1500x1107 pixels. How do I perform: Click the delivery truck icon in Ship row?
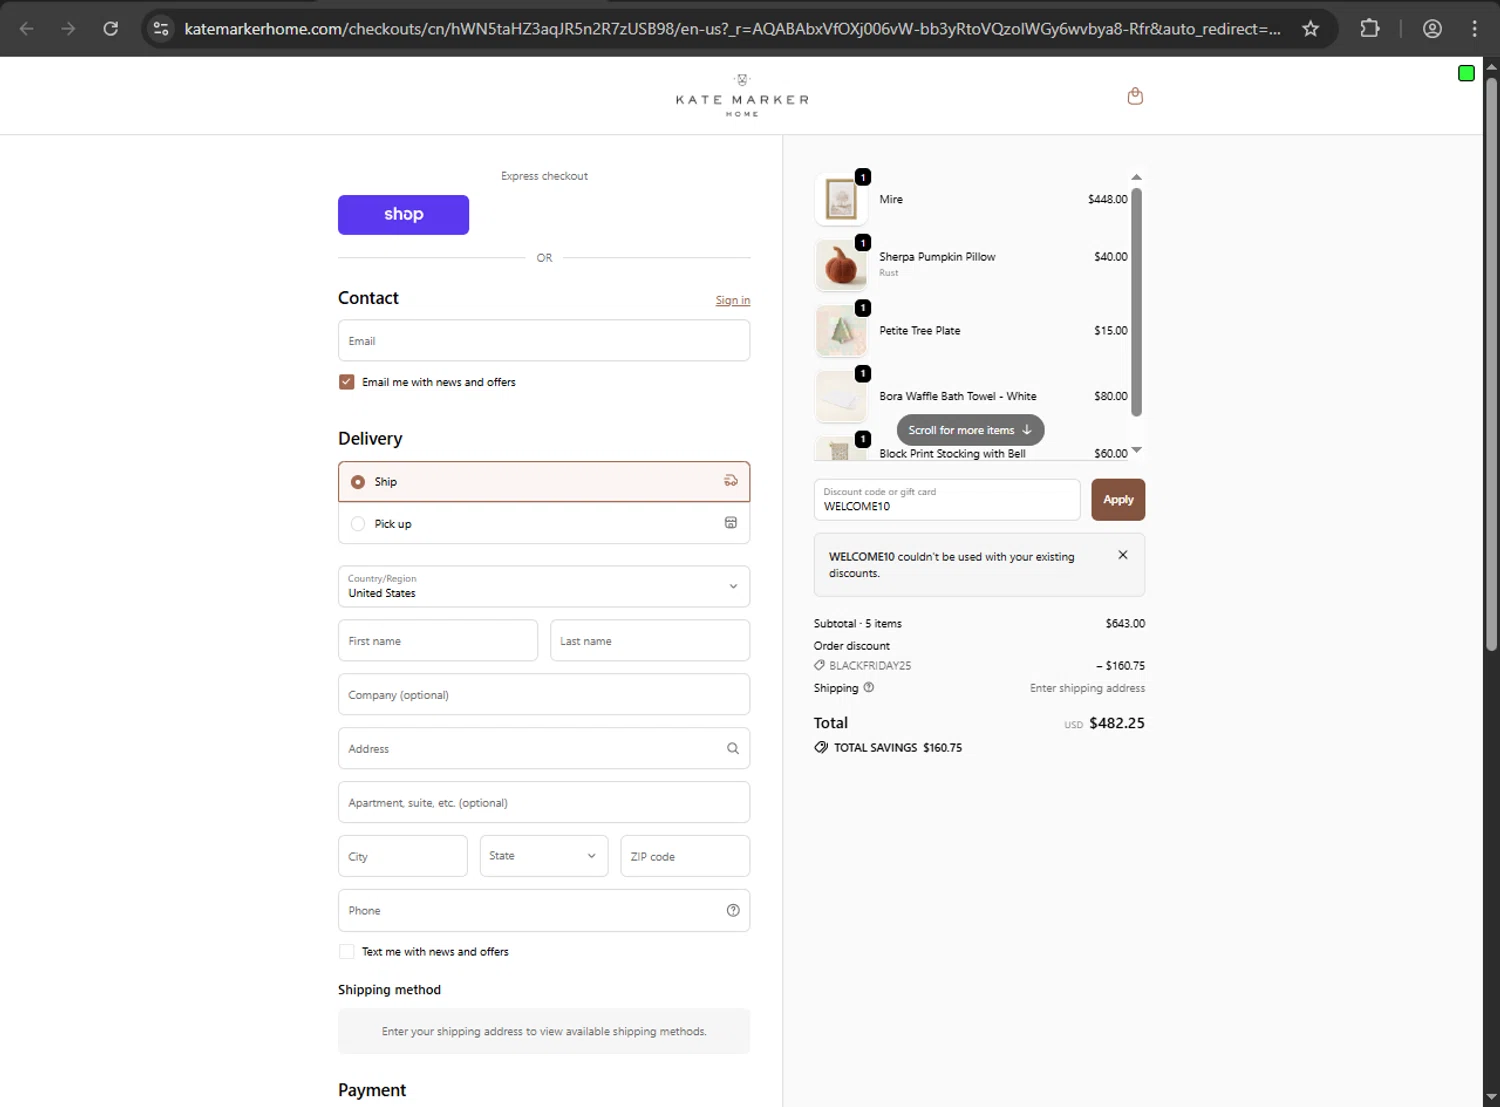pyautogui.click(x=731, y=481)
